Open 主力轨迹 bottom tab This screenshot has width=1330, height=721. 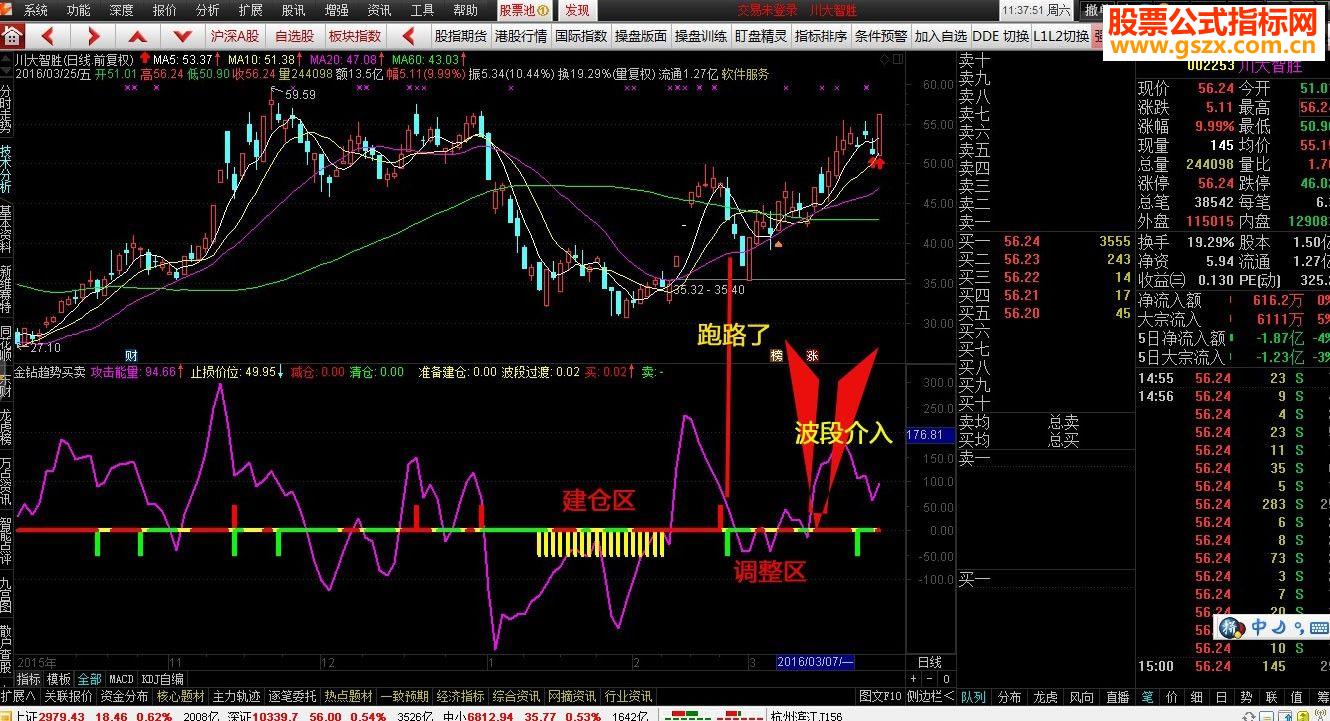coord(236,696)
